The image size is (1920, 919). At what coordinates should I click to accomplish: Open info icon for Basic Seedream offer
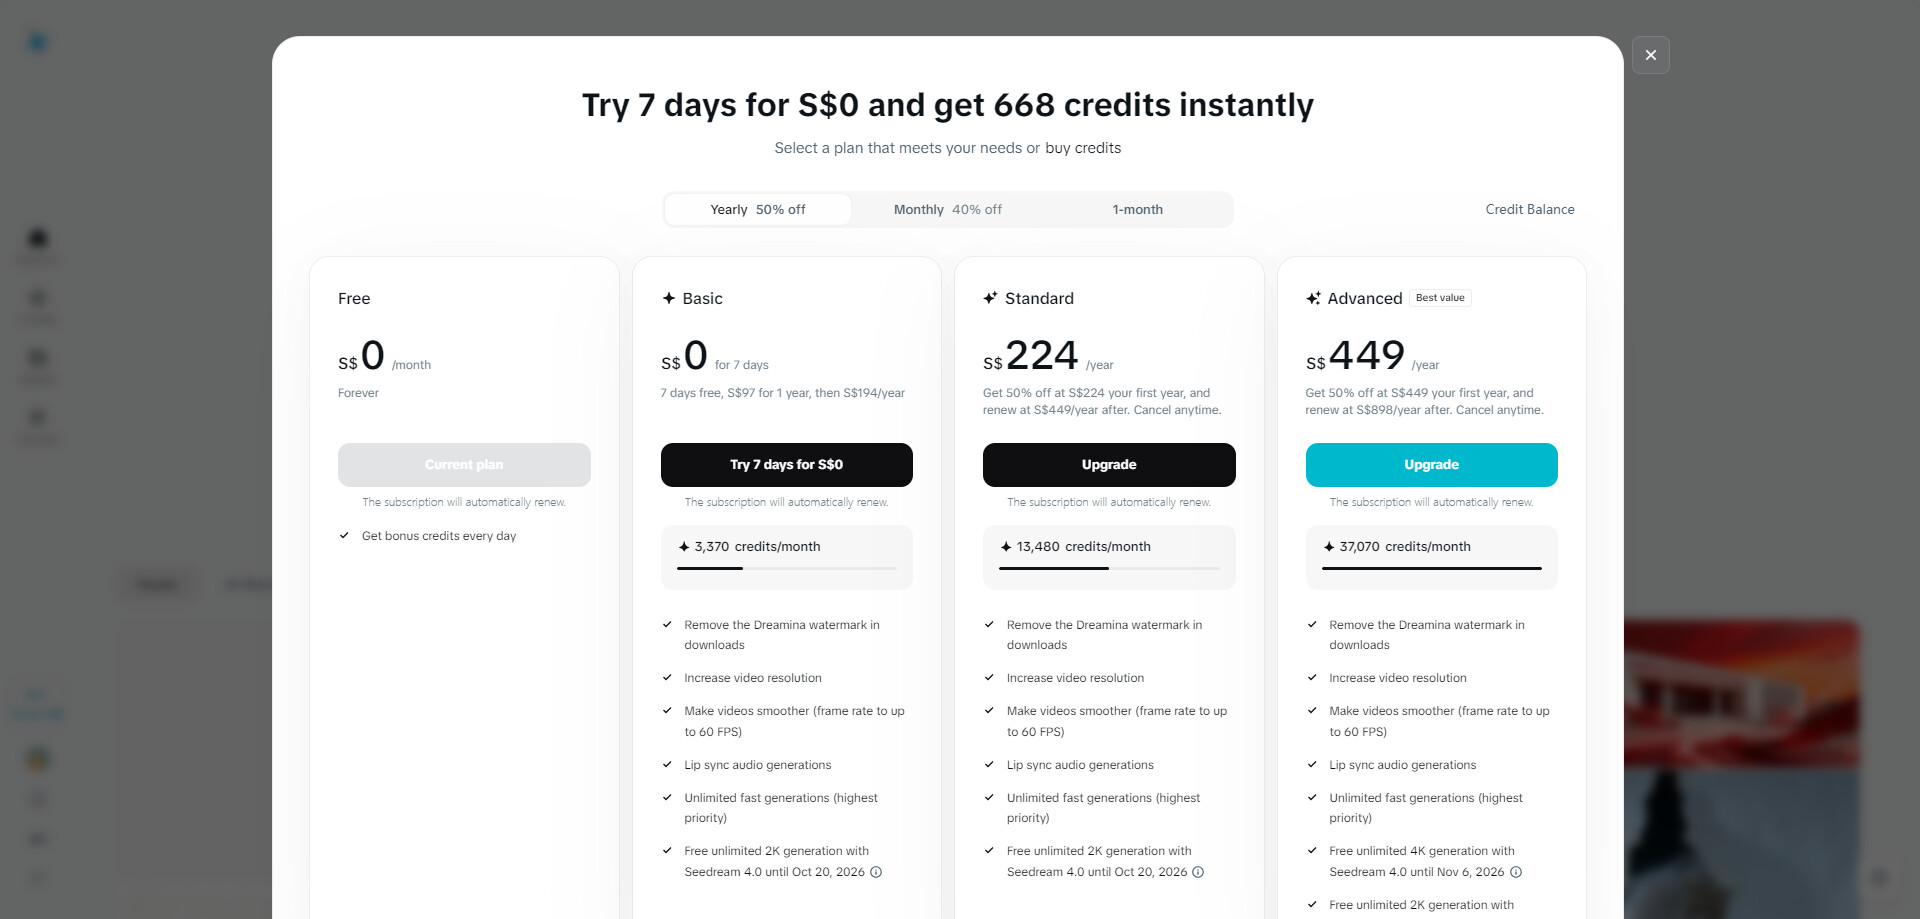(x=876, y=872)
